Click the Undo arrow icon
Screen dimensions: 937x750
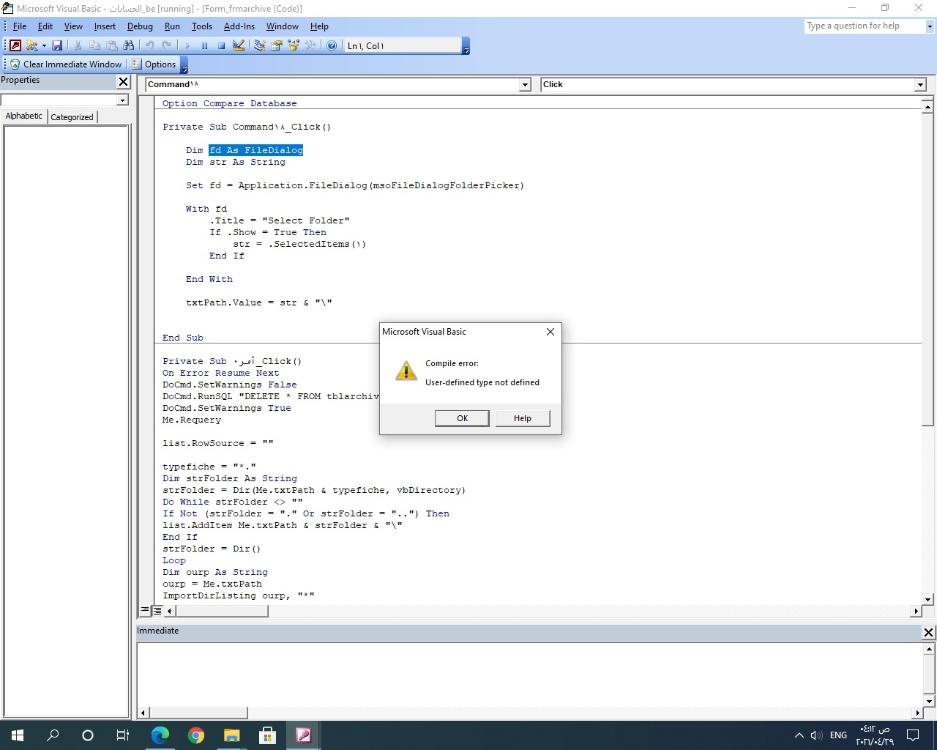pos(149,45)
